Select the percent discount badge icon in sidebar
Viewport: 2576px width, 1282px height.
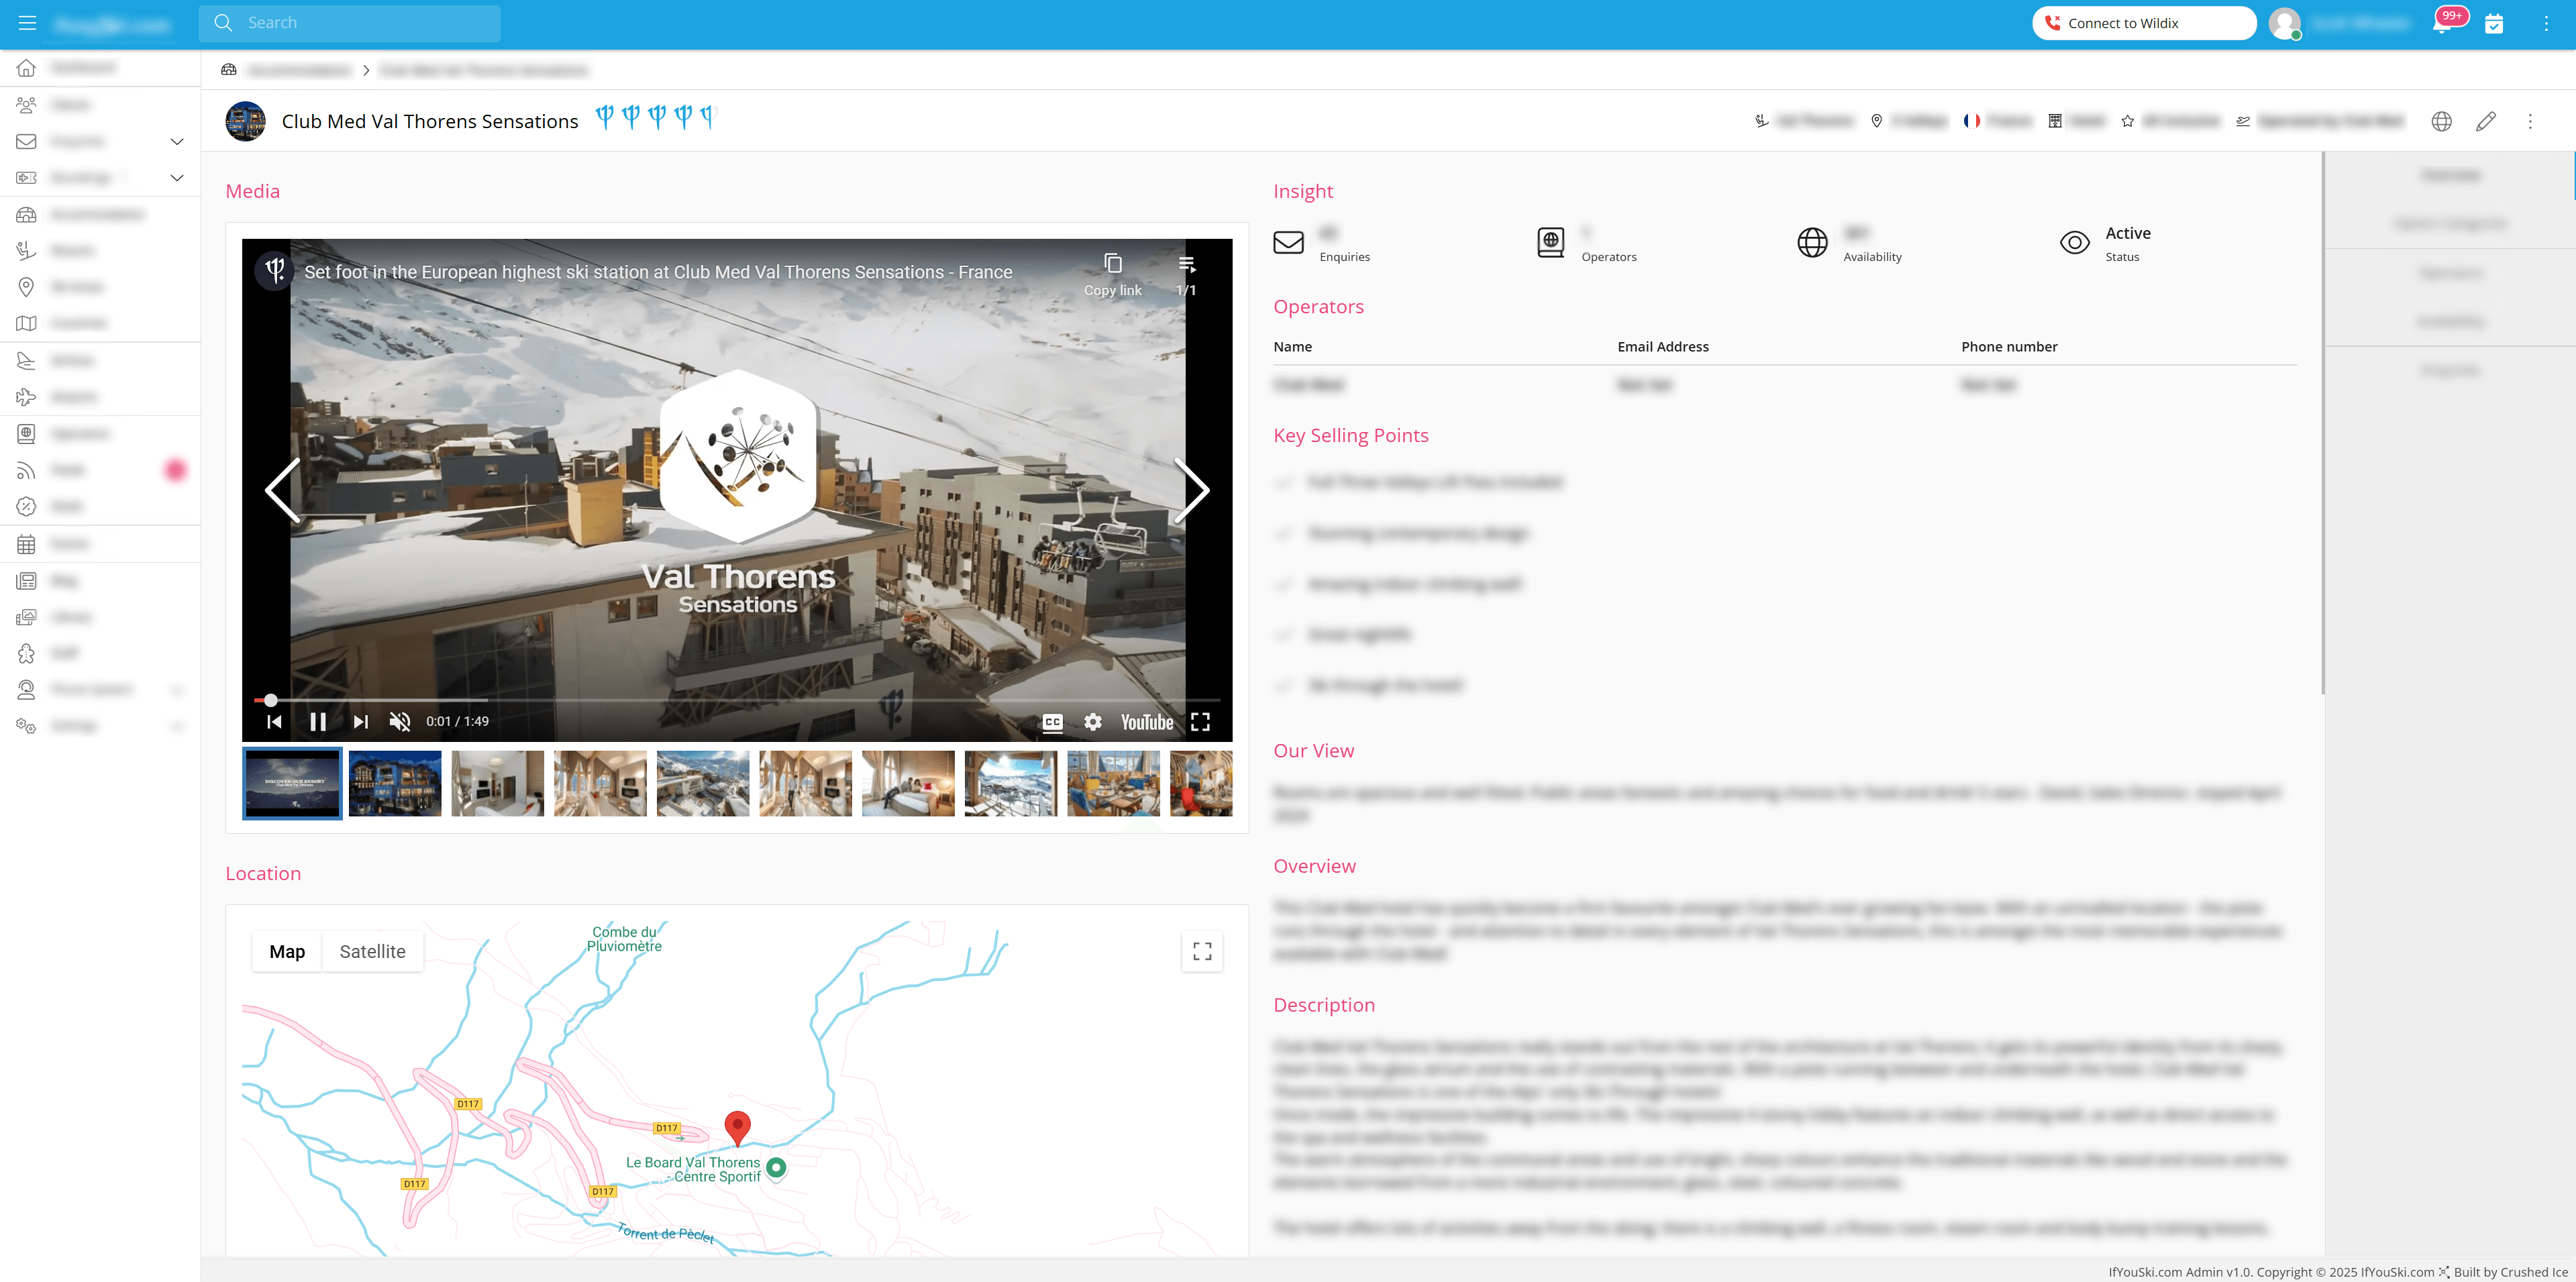[x=27, y=506]
